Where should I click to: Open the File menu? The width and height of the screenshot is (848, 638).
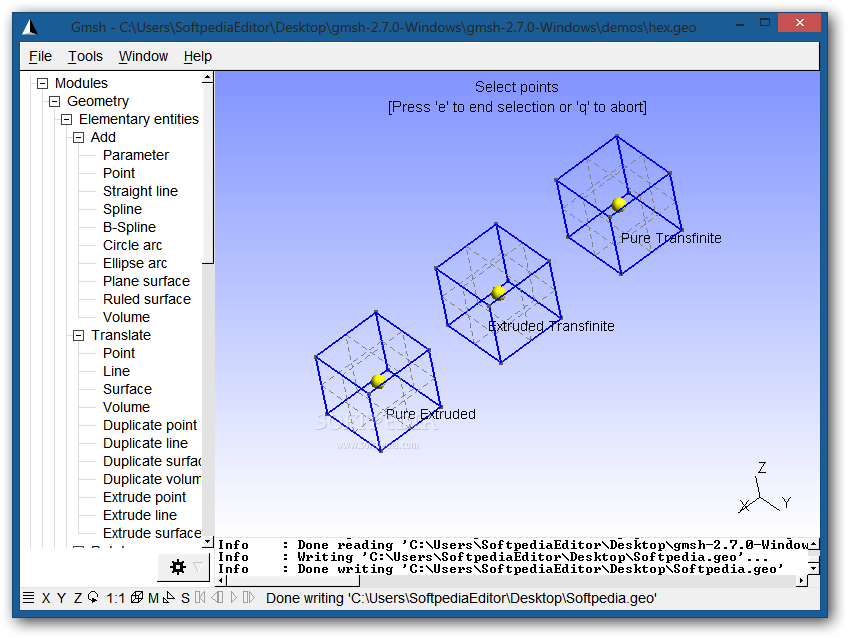pos(40,56)
